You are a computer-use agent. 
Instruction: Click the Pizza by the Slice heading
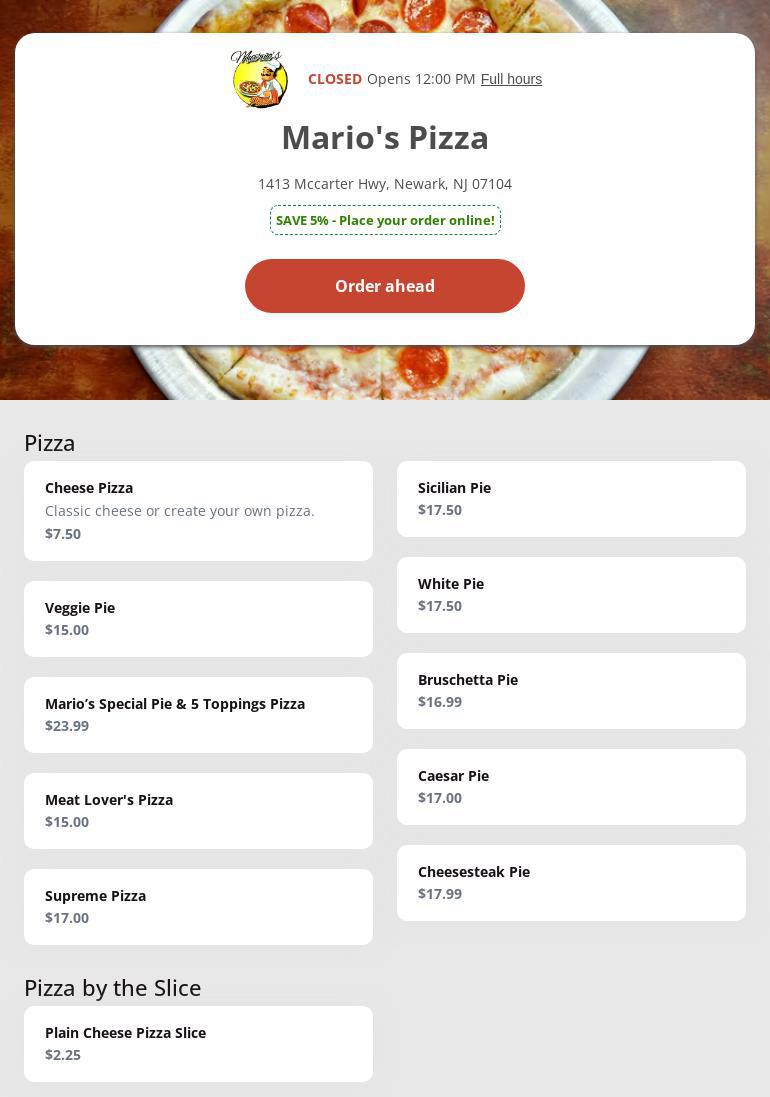[x=113, y=988]
